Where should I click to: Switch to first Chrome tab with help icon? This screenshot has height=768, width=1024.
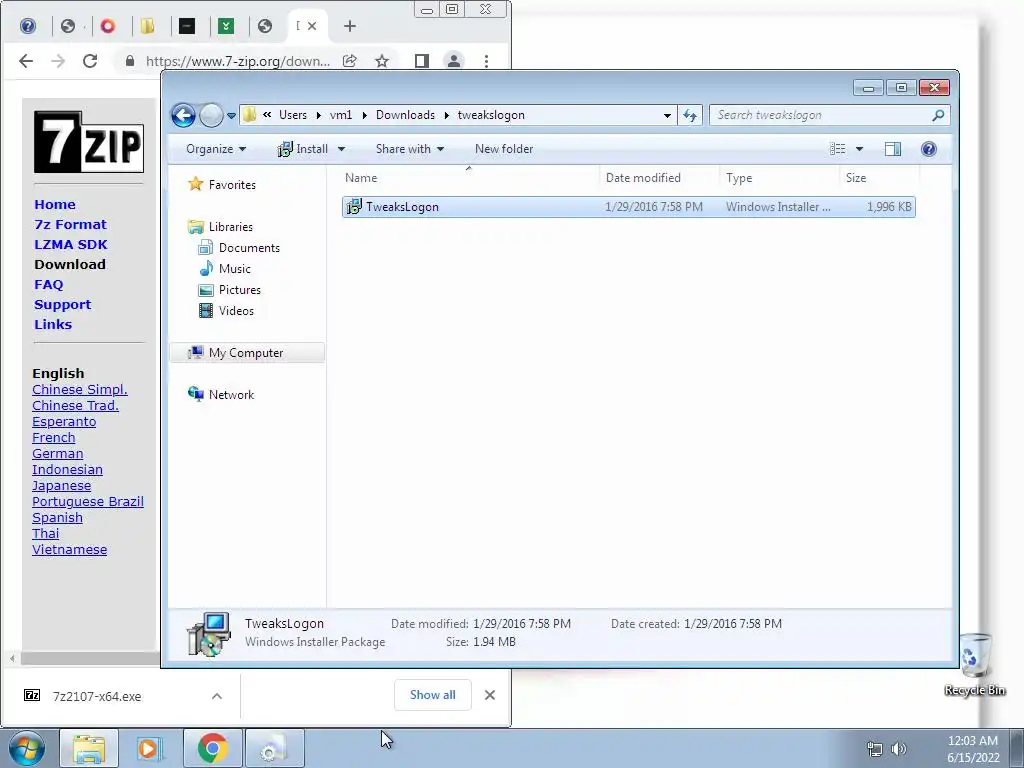(28, 26)
